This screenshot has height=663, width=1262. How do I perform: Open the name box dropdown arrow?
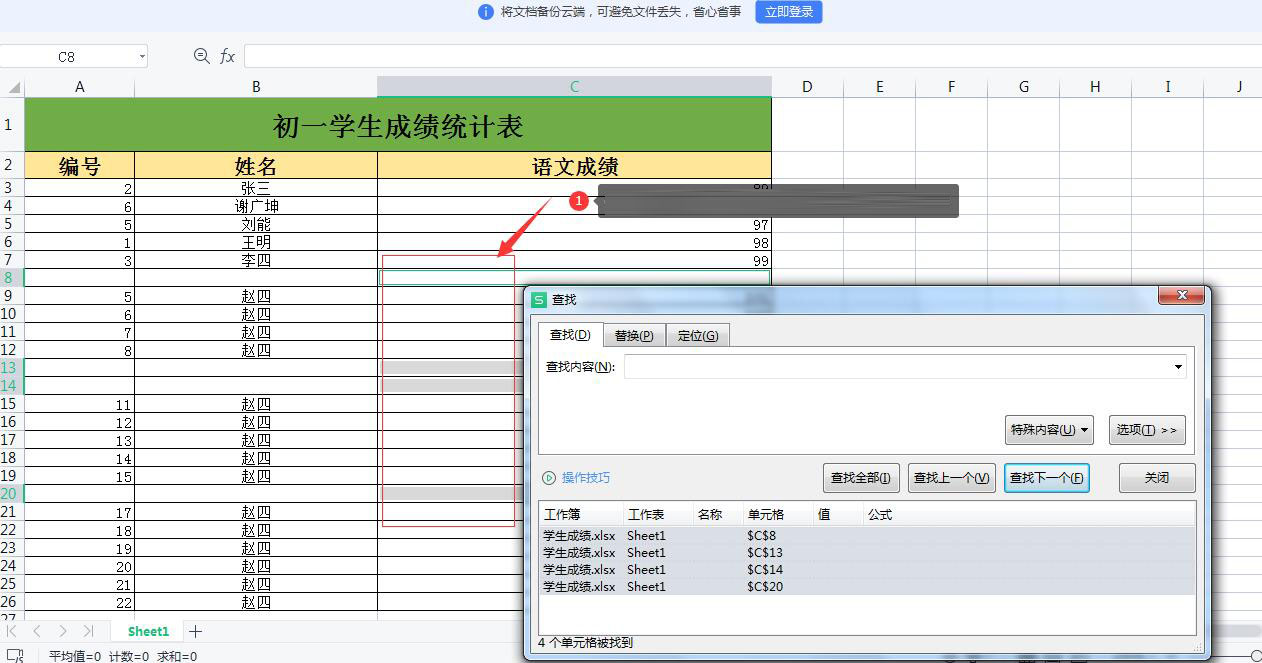[142, 57]
